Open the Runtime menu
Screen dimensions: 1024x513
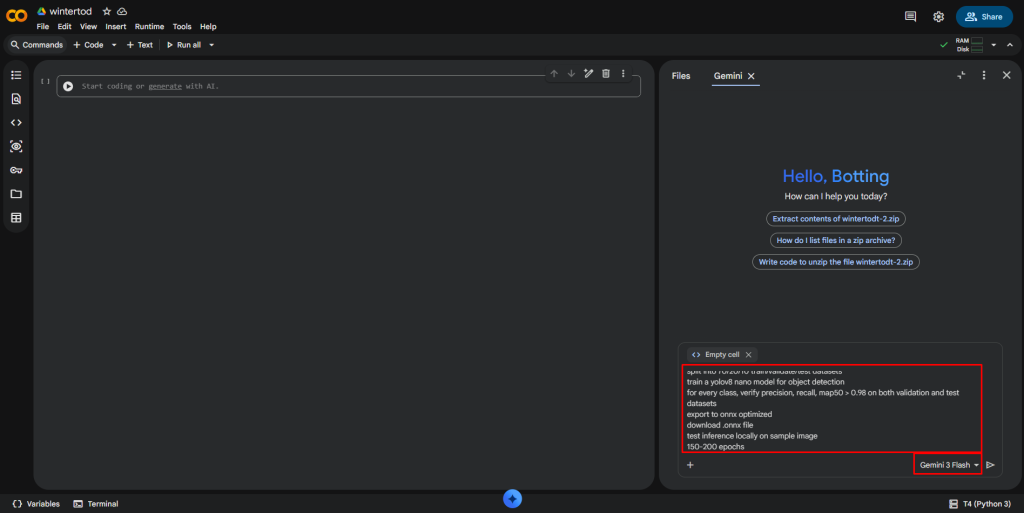click(x=150, y=27)
